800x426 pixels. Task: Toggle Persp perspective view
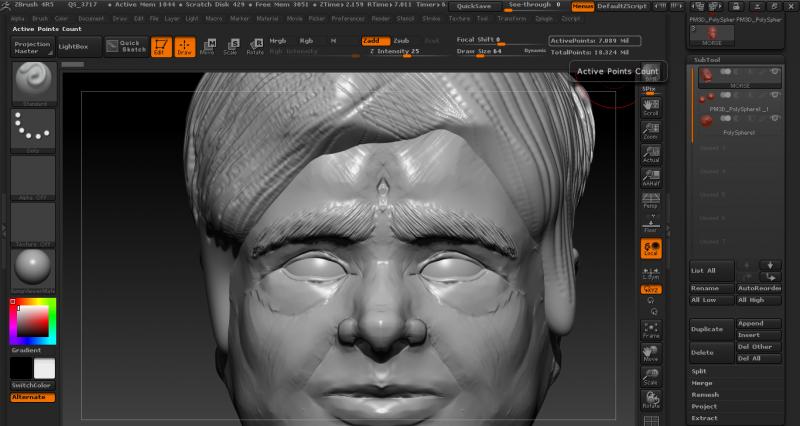651,201
